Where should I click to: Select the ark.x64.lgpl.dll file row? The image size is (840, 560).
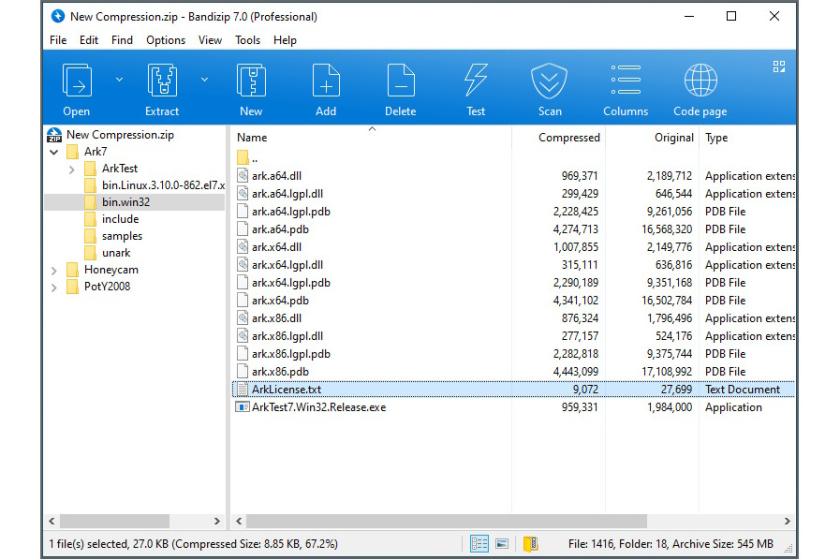coord(514,265)
